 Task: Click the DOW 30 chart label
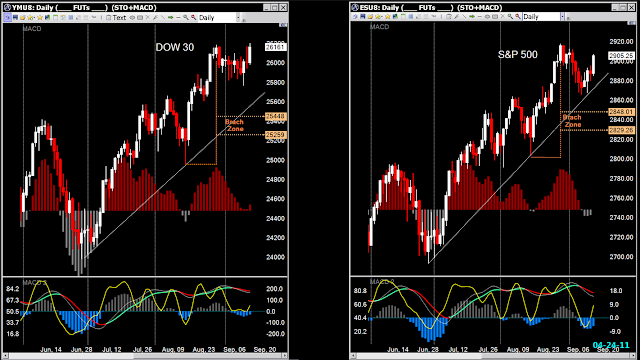[175, 47]
